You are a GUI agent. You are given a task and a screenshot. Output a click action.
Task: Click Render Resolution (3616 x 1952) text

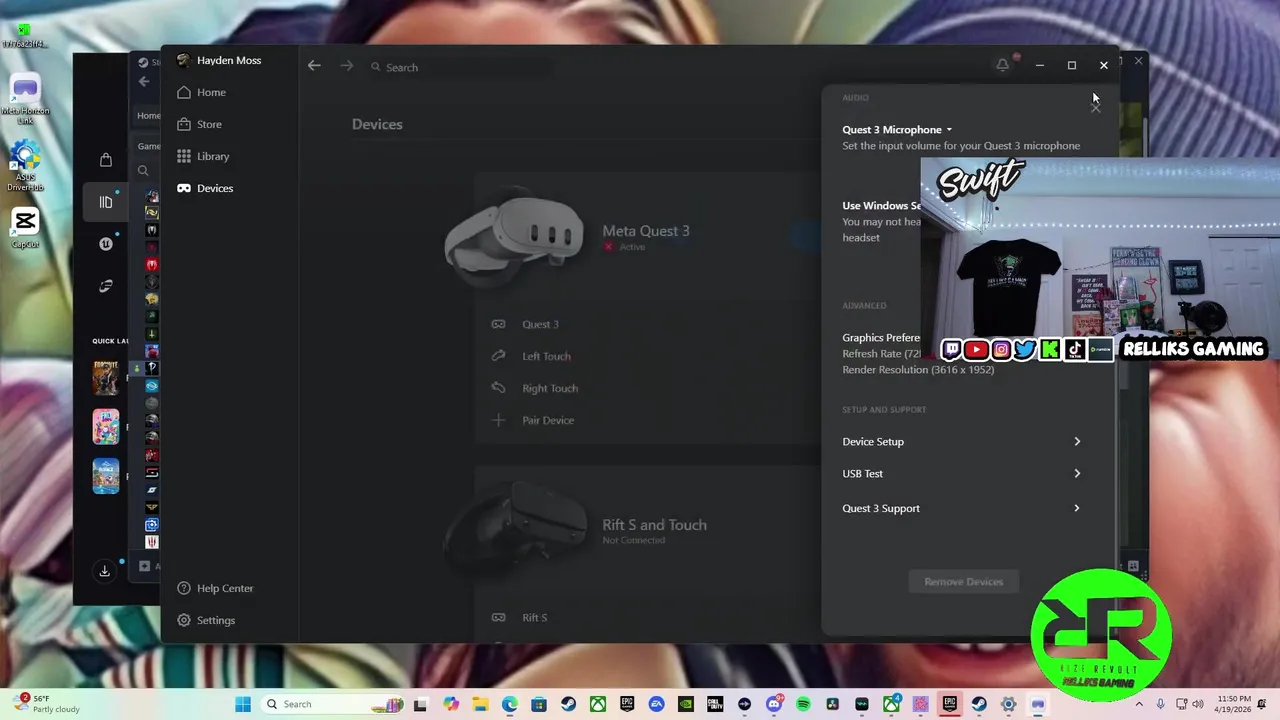click(918, 370)
